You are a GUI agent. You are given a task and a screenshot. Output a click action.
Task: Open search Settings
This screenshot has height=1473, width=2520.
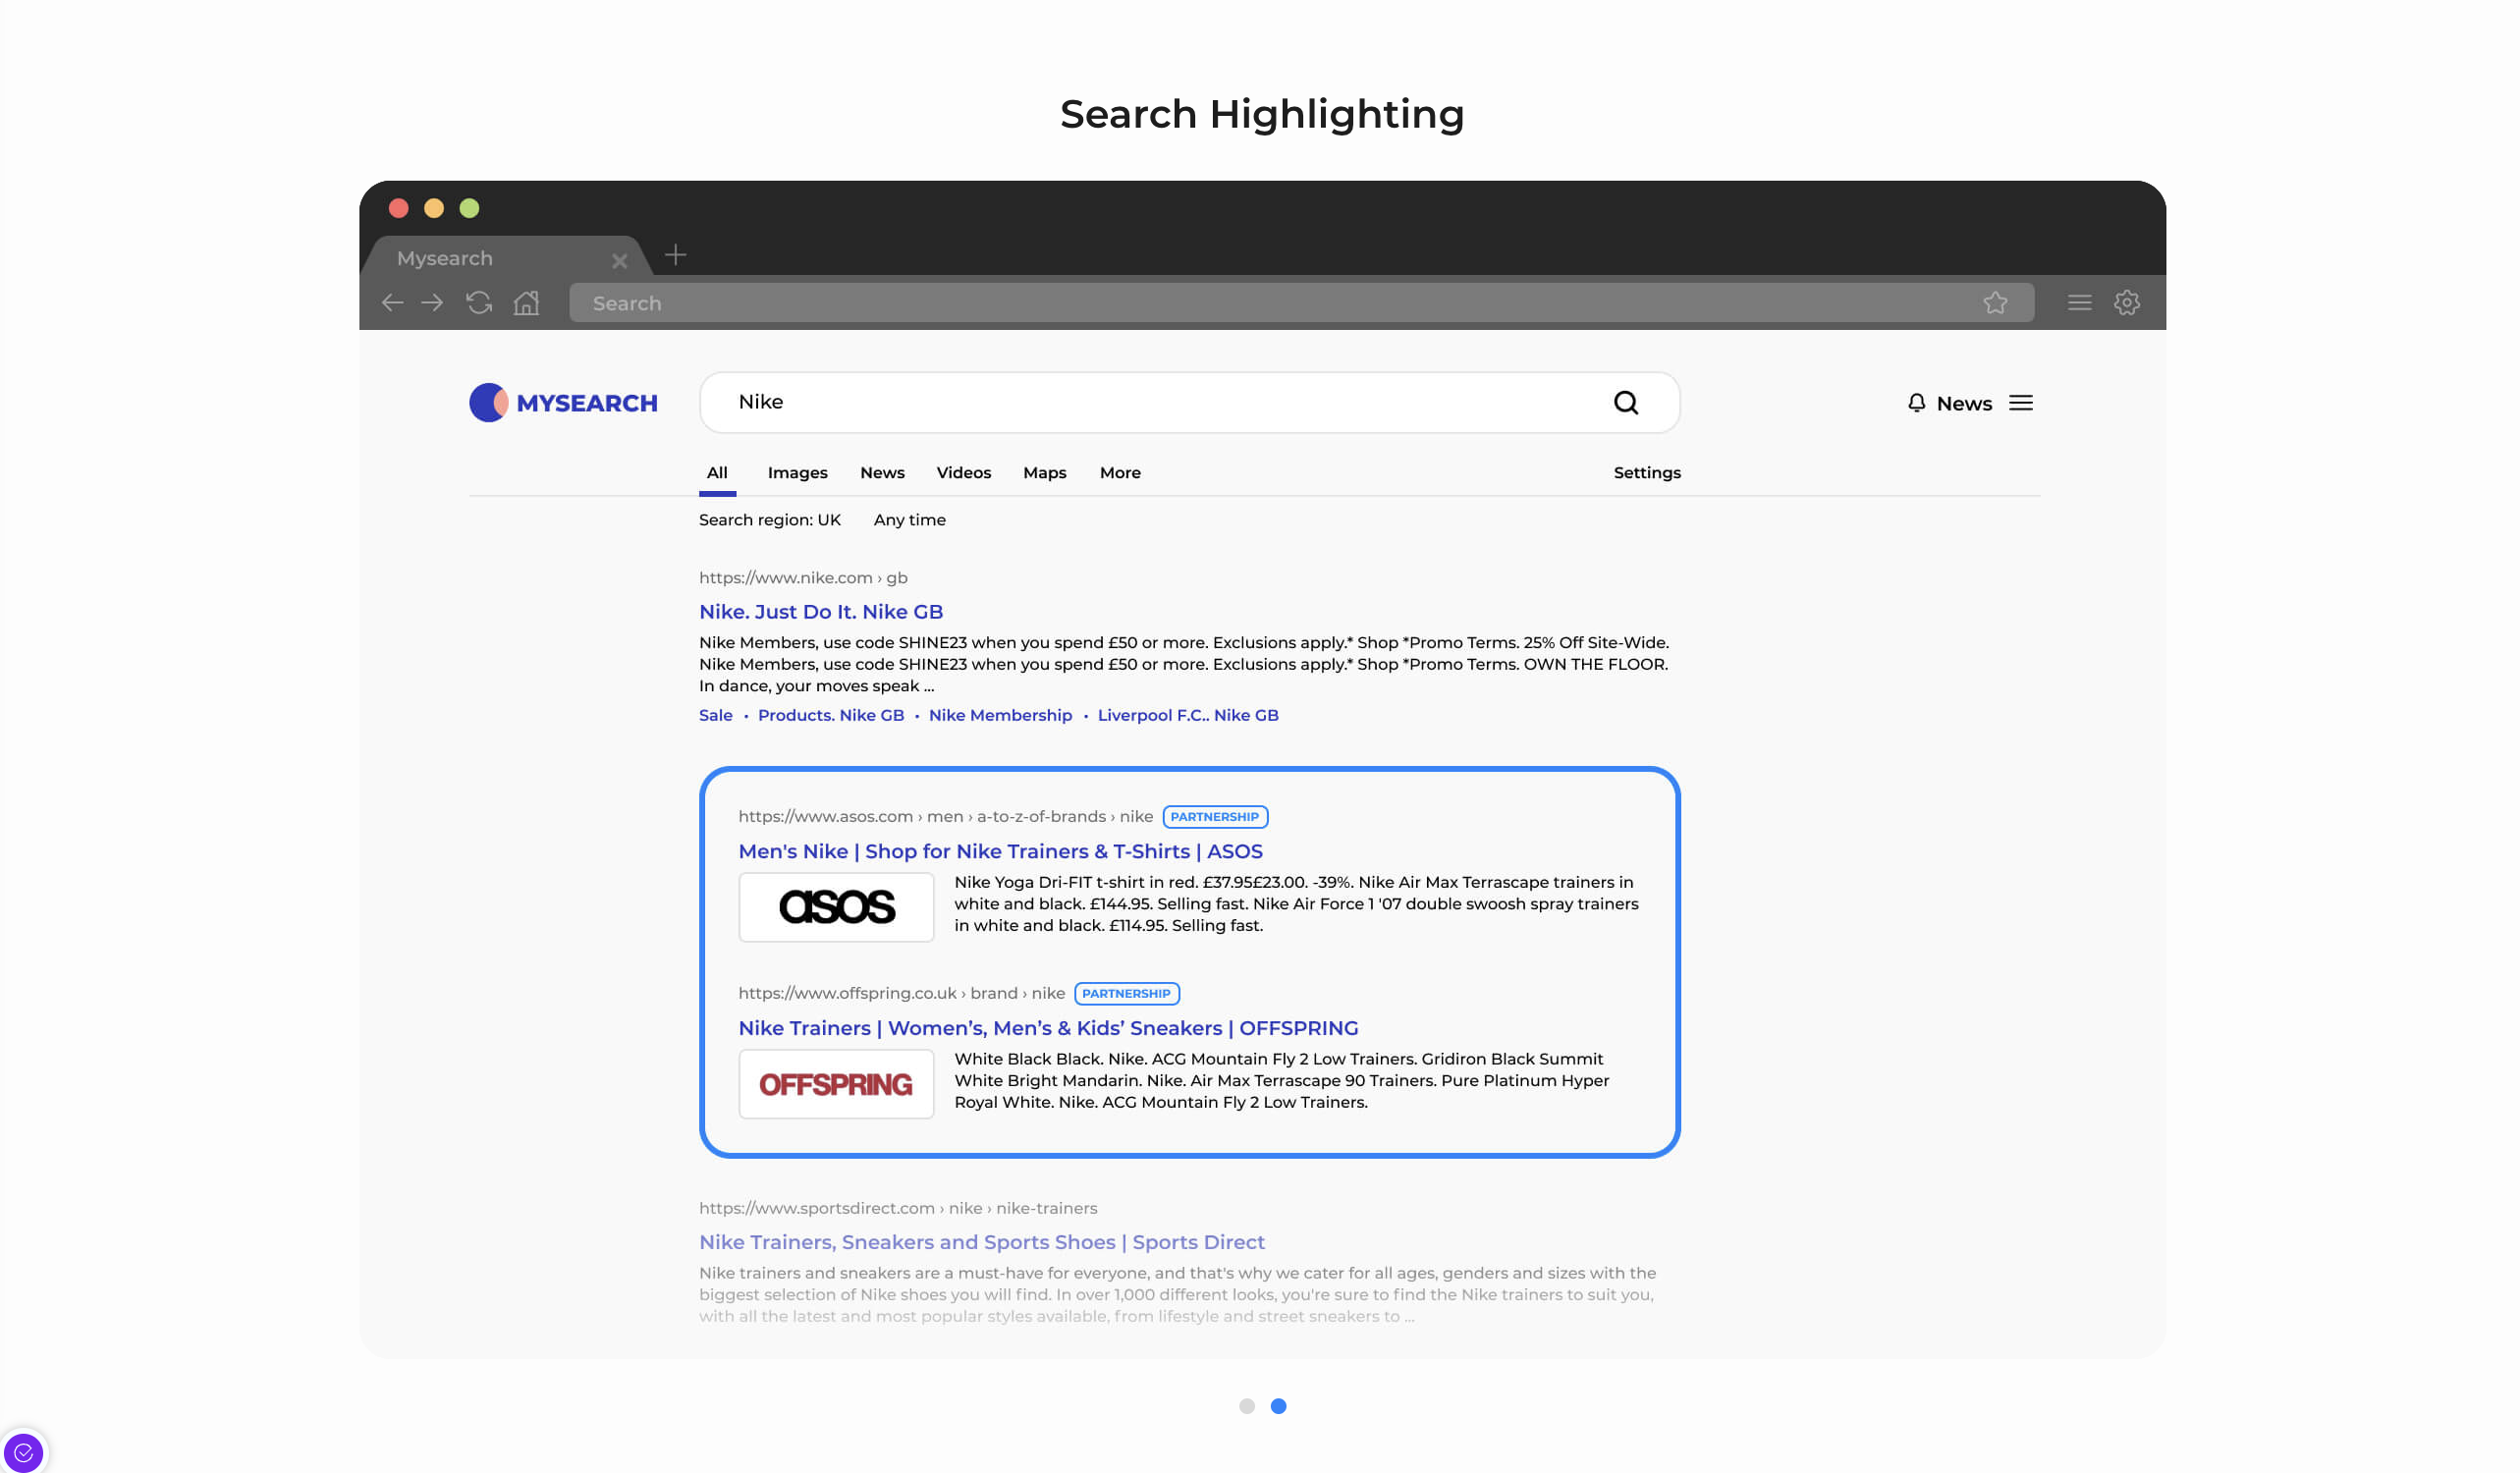[x=1646, y=473]
